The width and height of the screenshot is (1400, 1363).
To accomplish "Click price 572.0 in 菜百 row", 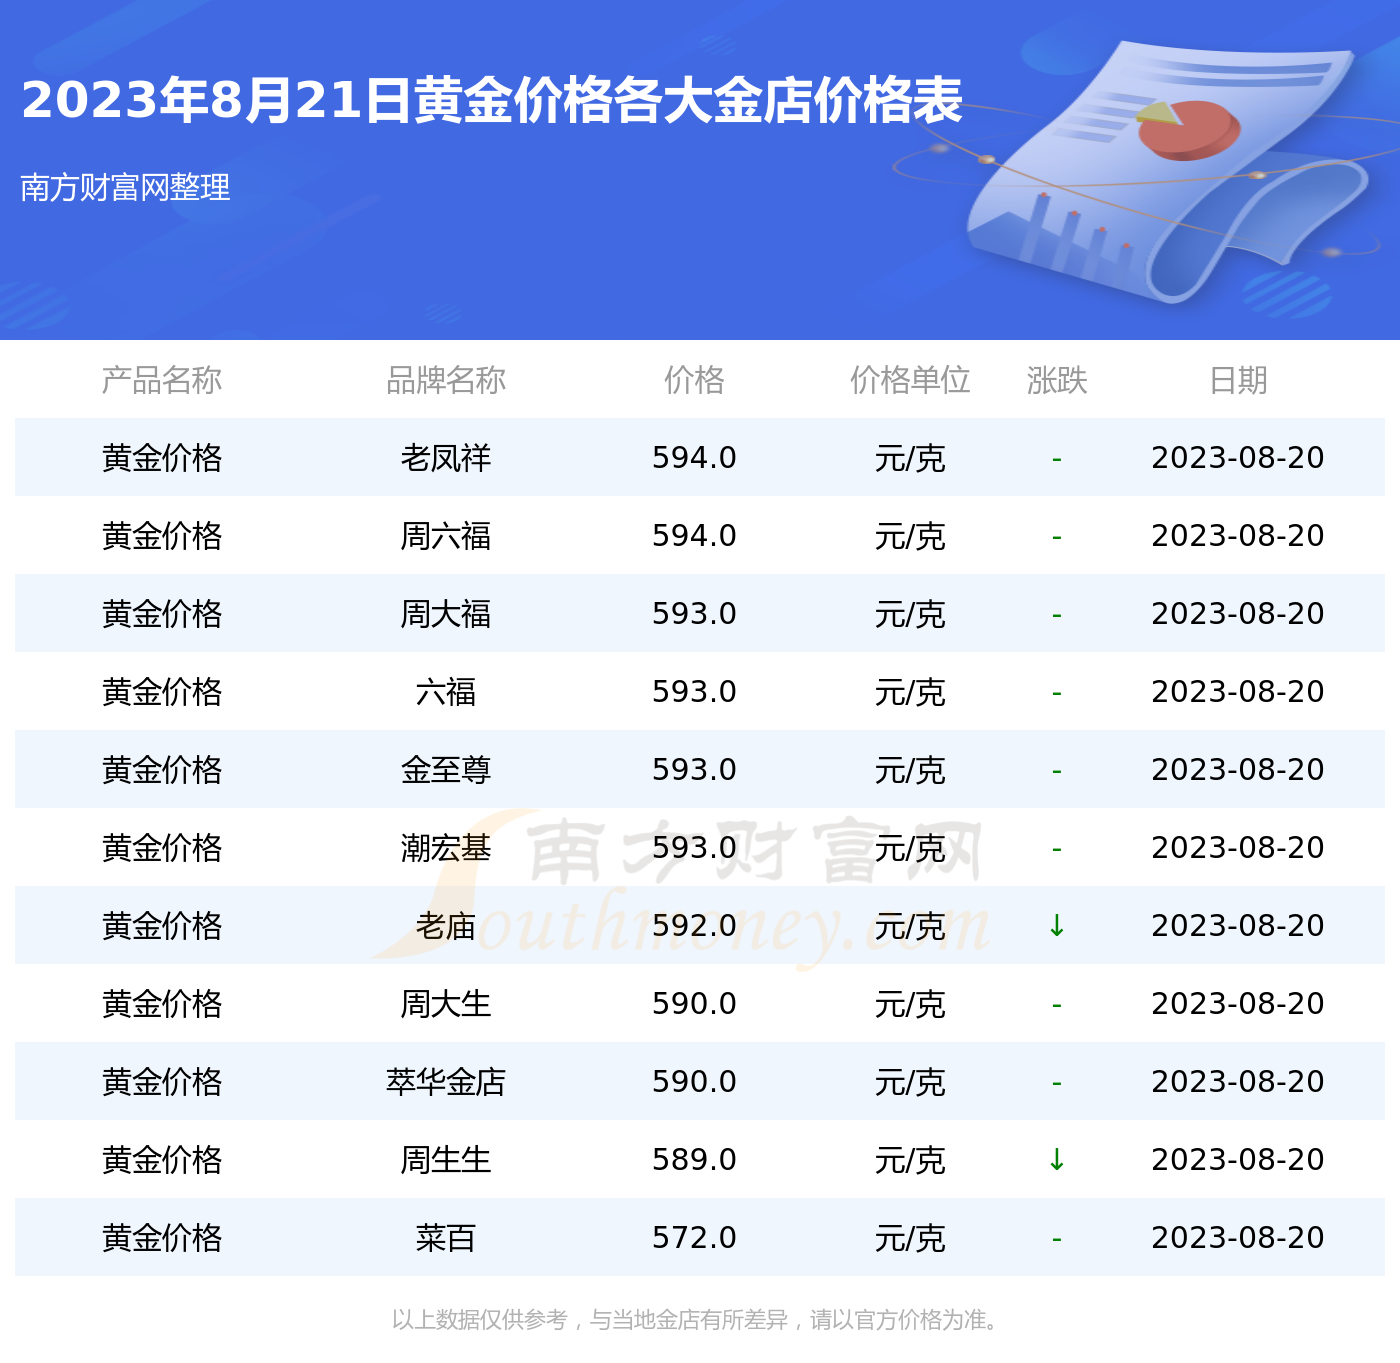I will click(x=694, y=1238).
